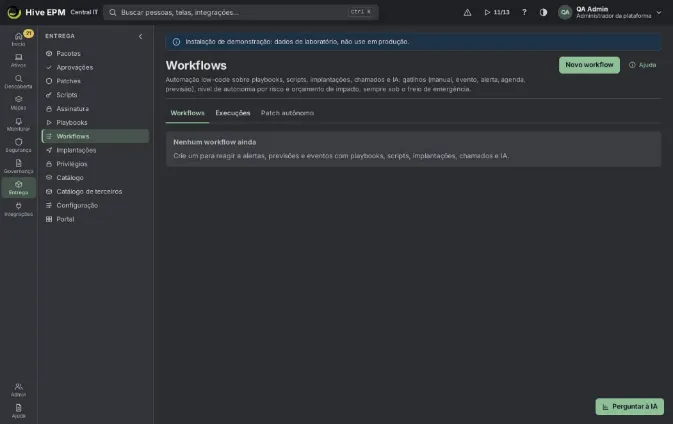Click the magnifier icon in search bar
This screenshot has width=673, height=424.
click(x=112, y=12)
